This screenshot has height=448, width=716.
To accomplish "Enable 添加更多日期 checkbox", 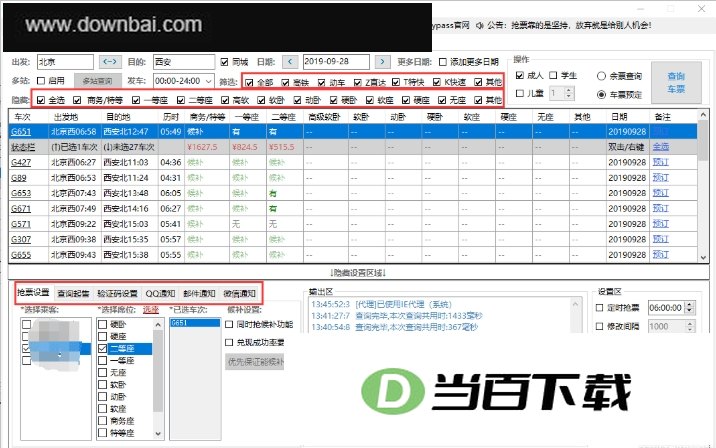I will pos(442,62).
